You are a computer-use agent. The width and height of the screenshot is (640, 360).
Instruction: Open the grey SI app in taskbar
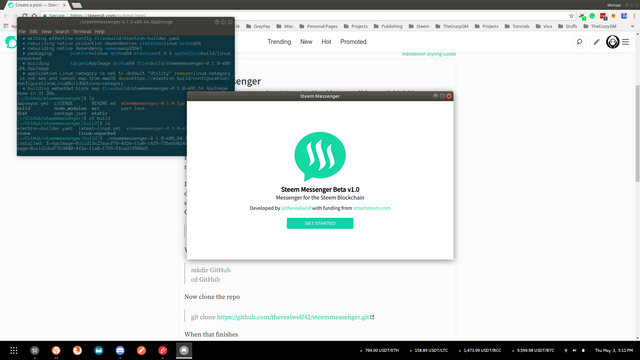click(x=35, y=350)
